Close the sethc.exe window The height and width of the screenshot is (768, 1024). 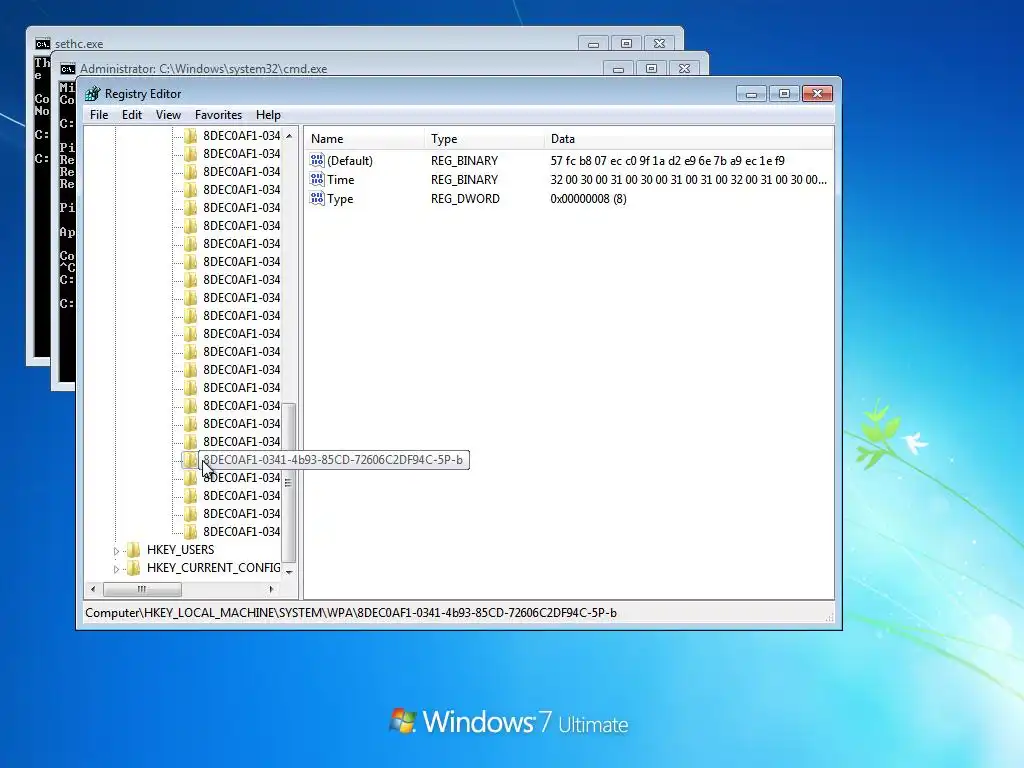coord(660,44)
